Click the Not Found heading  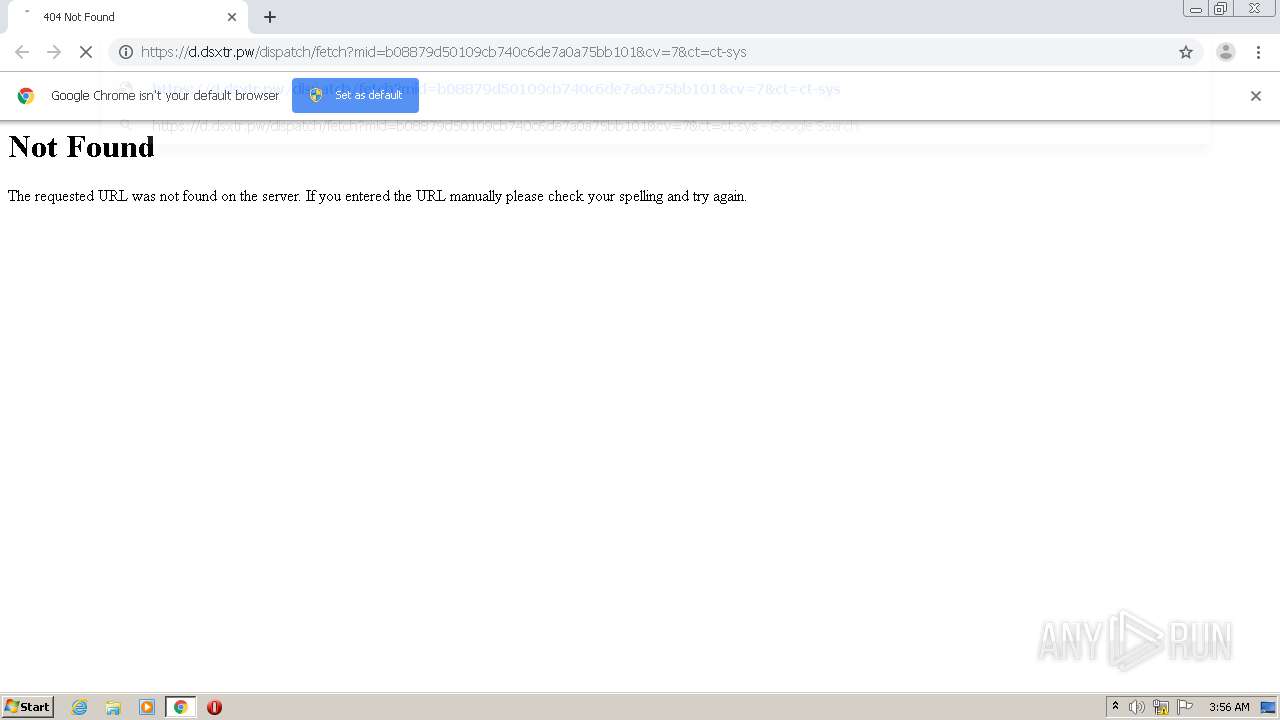click(x=82, y=147)
